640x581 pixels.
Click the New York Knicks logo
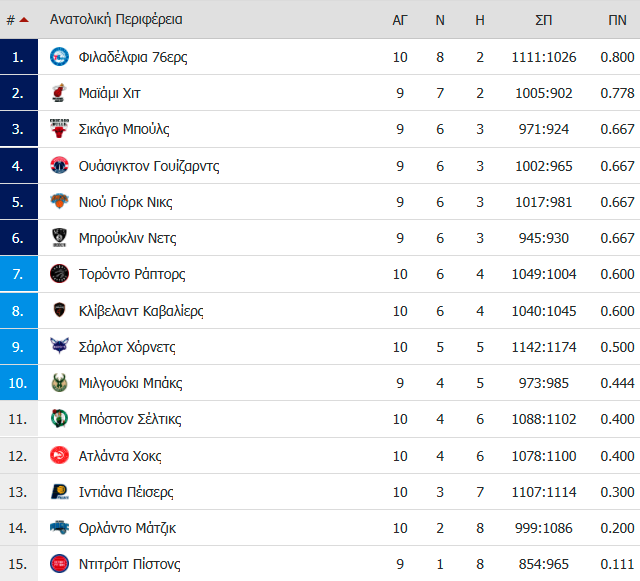[x=59, y=201]
